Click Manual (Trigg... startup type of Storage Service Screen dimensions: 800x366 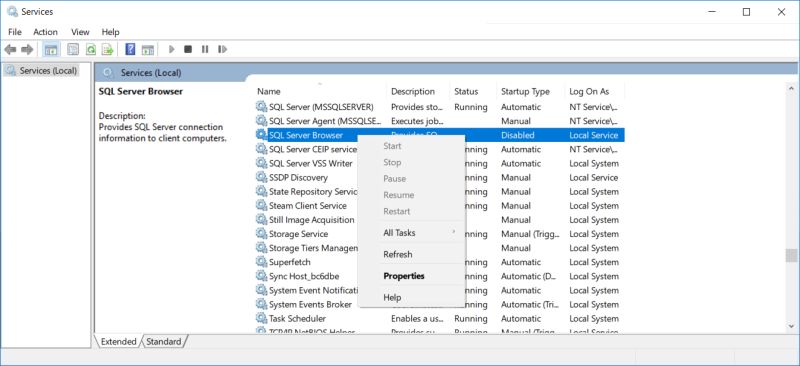pyautogui.click(x=530, y=234)
